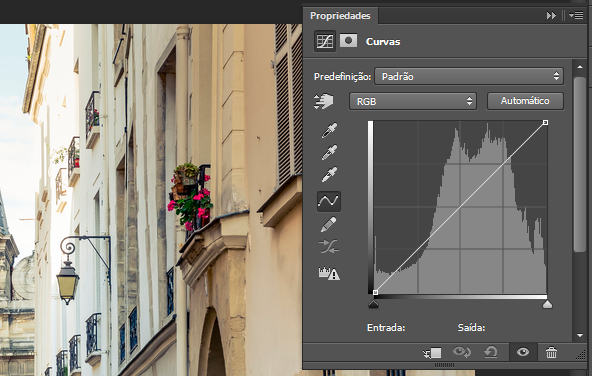Toggle adjustment layer visibility eye
592x376 pixels.
[x=523, y=353]
